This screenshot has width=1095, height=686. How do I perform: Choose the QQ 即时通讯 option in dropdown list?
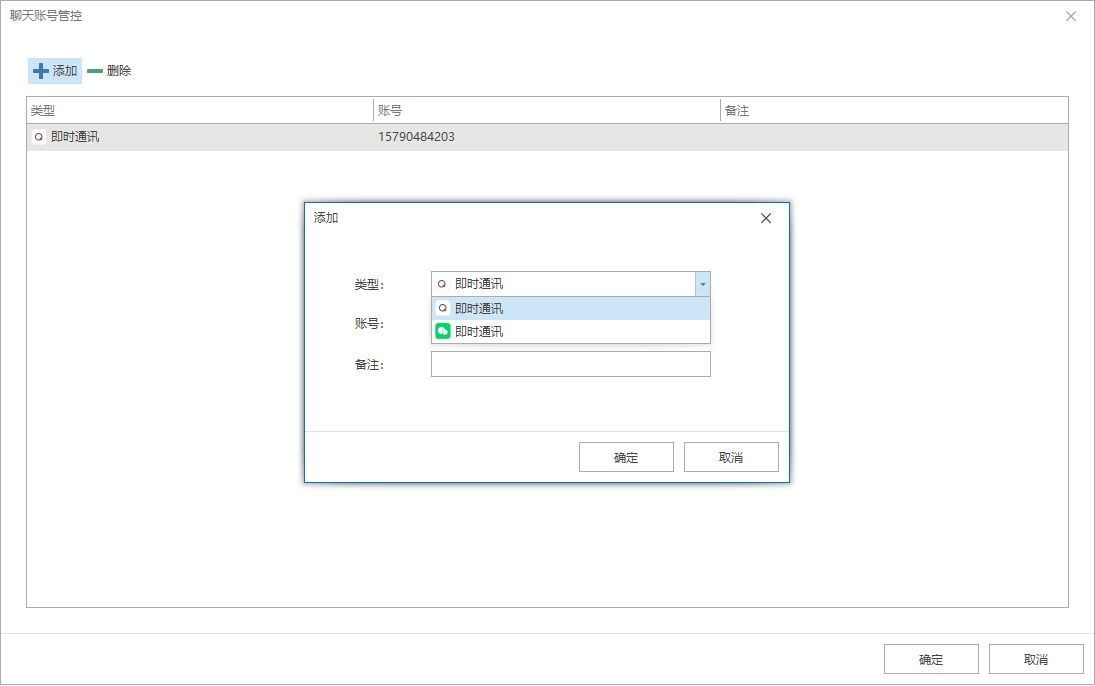[571, 309]
